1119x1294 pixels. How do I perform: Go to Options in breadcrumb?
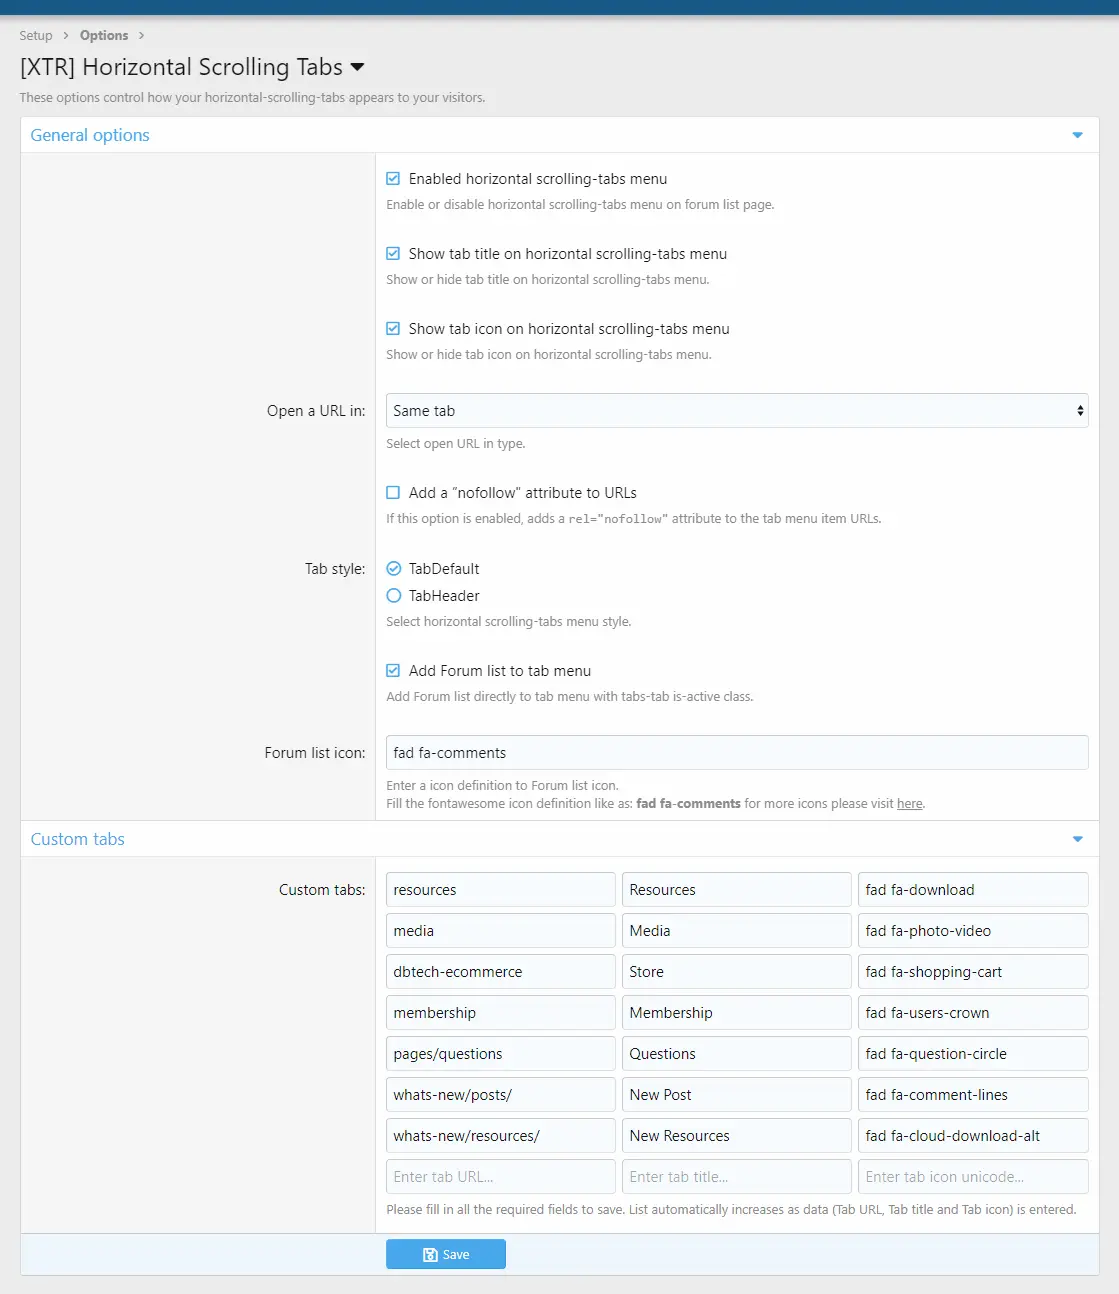[x=104, y=36]
